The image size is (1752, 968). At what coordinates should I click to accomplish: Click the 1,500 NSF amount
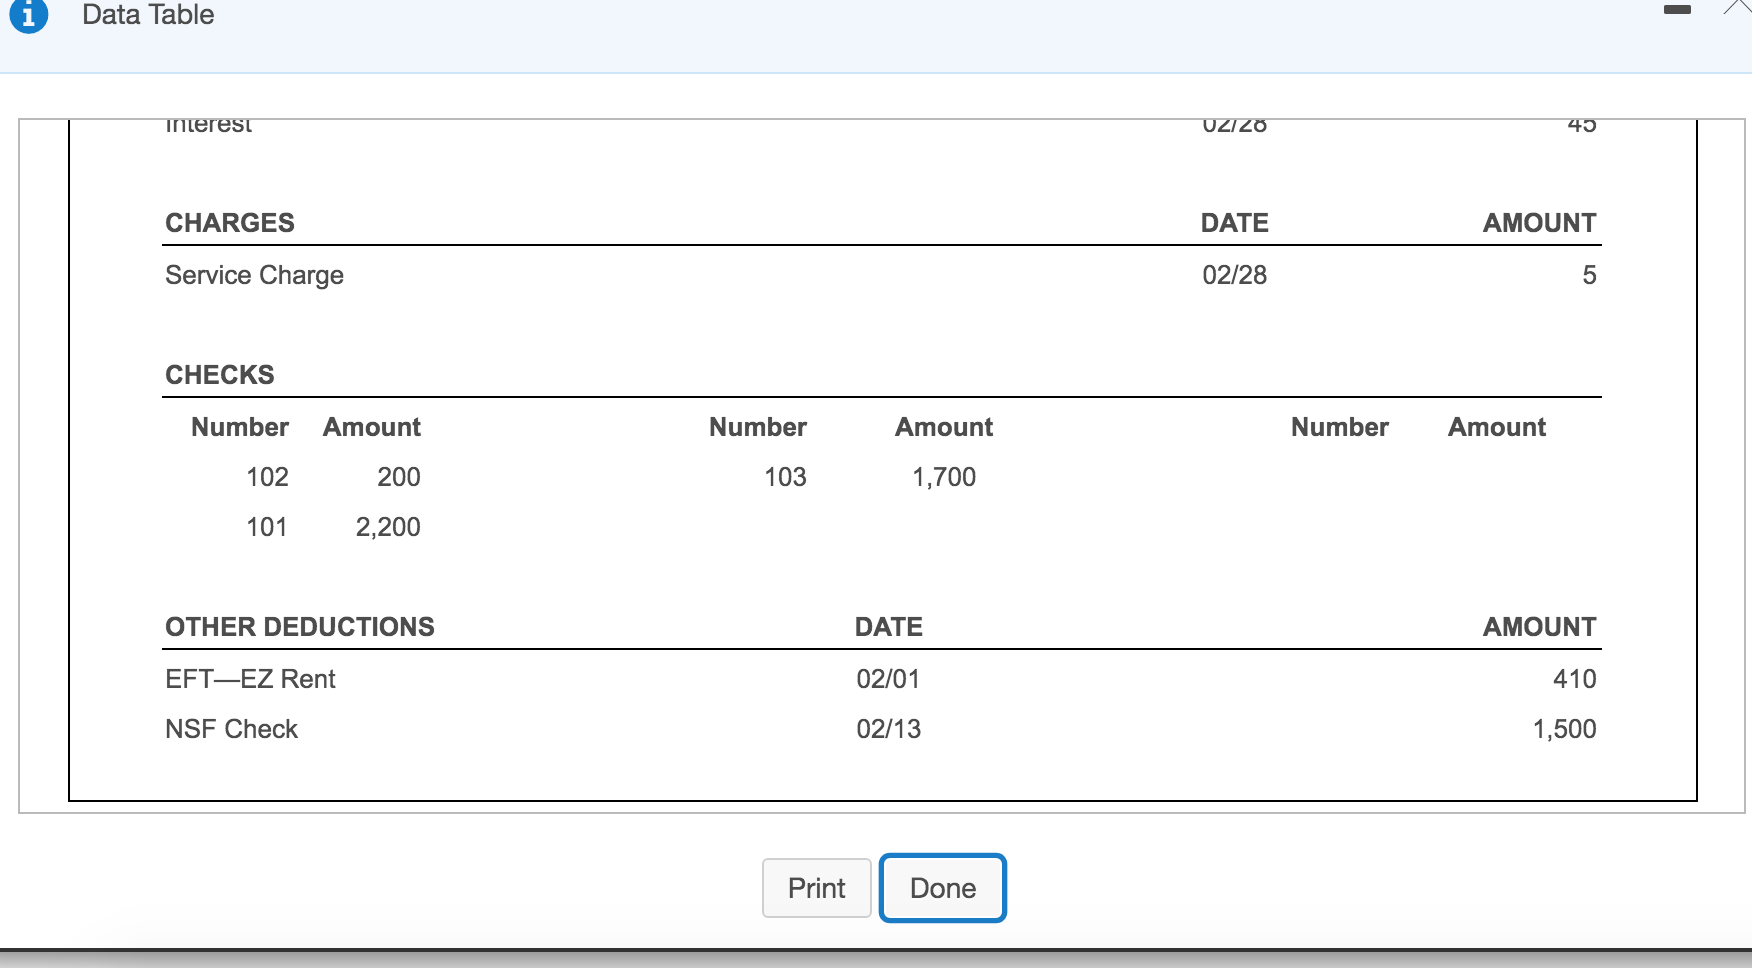tap(1564, 729)
